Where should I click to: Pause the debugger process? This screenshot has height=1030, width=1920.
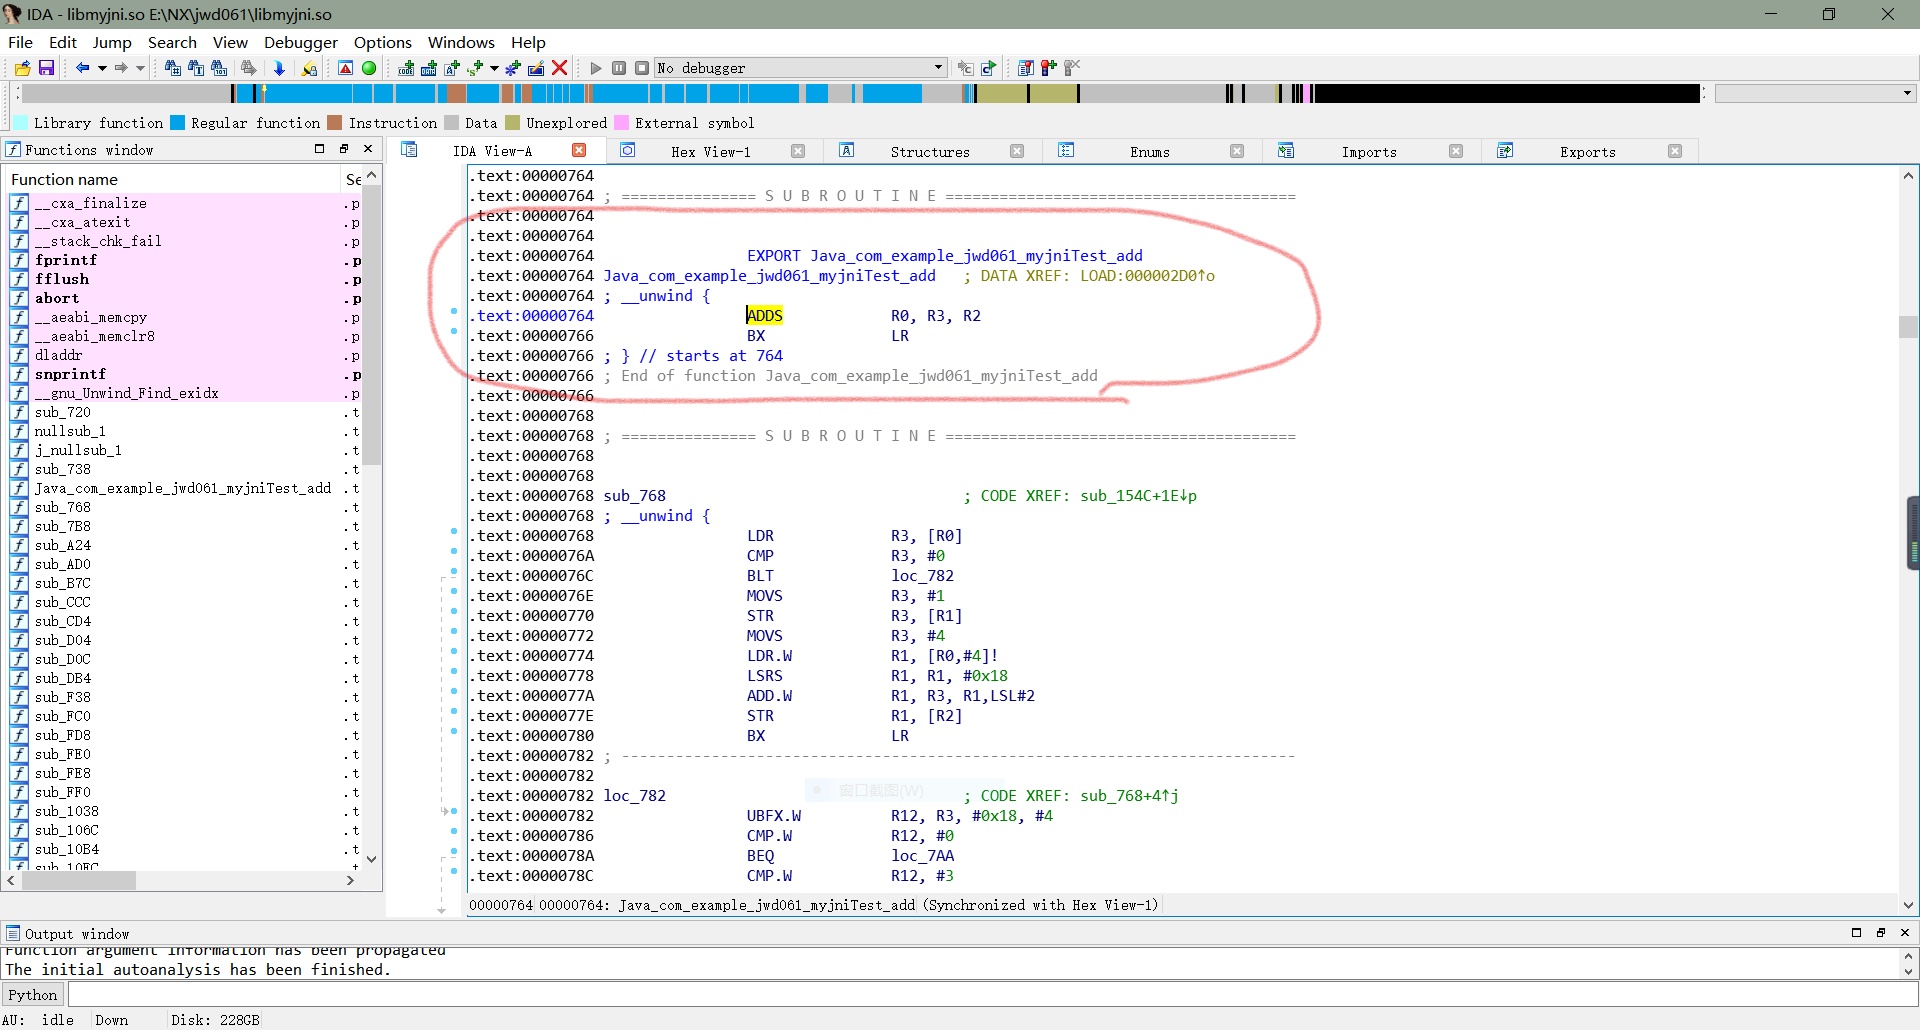[619, 68]
